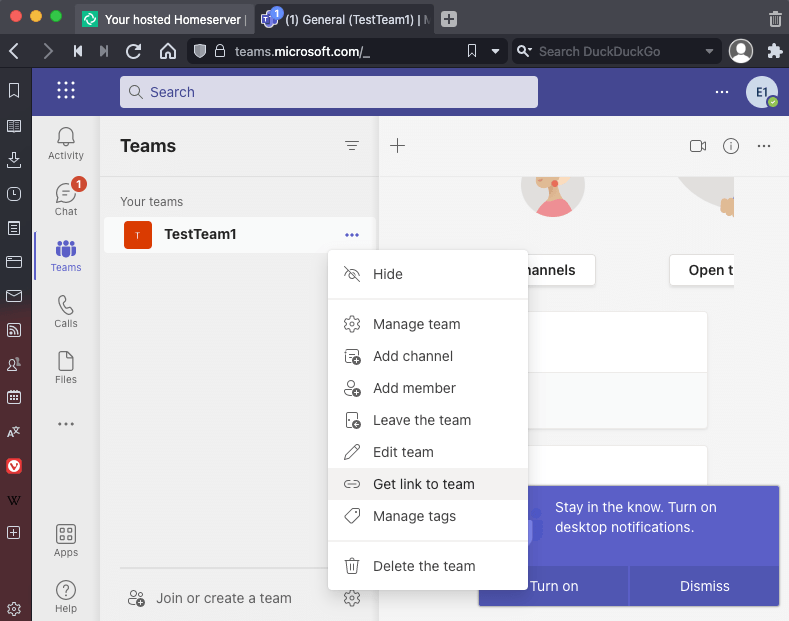This screenshot has width=789, height=621.
Task: Go back in browser history
Action: (x=14, y=51)
